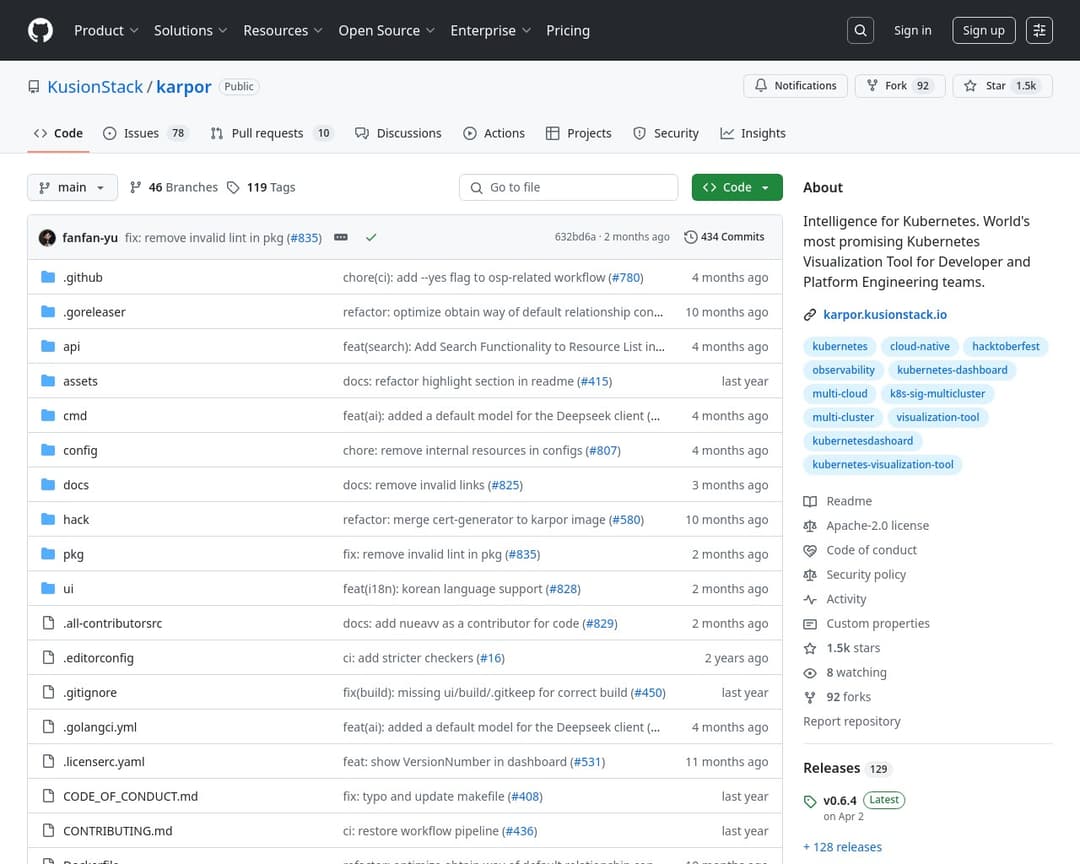Open the KusionStack organization link

[x=95, y=87]
